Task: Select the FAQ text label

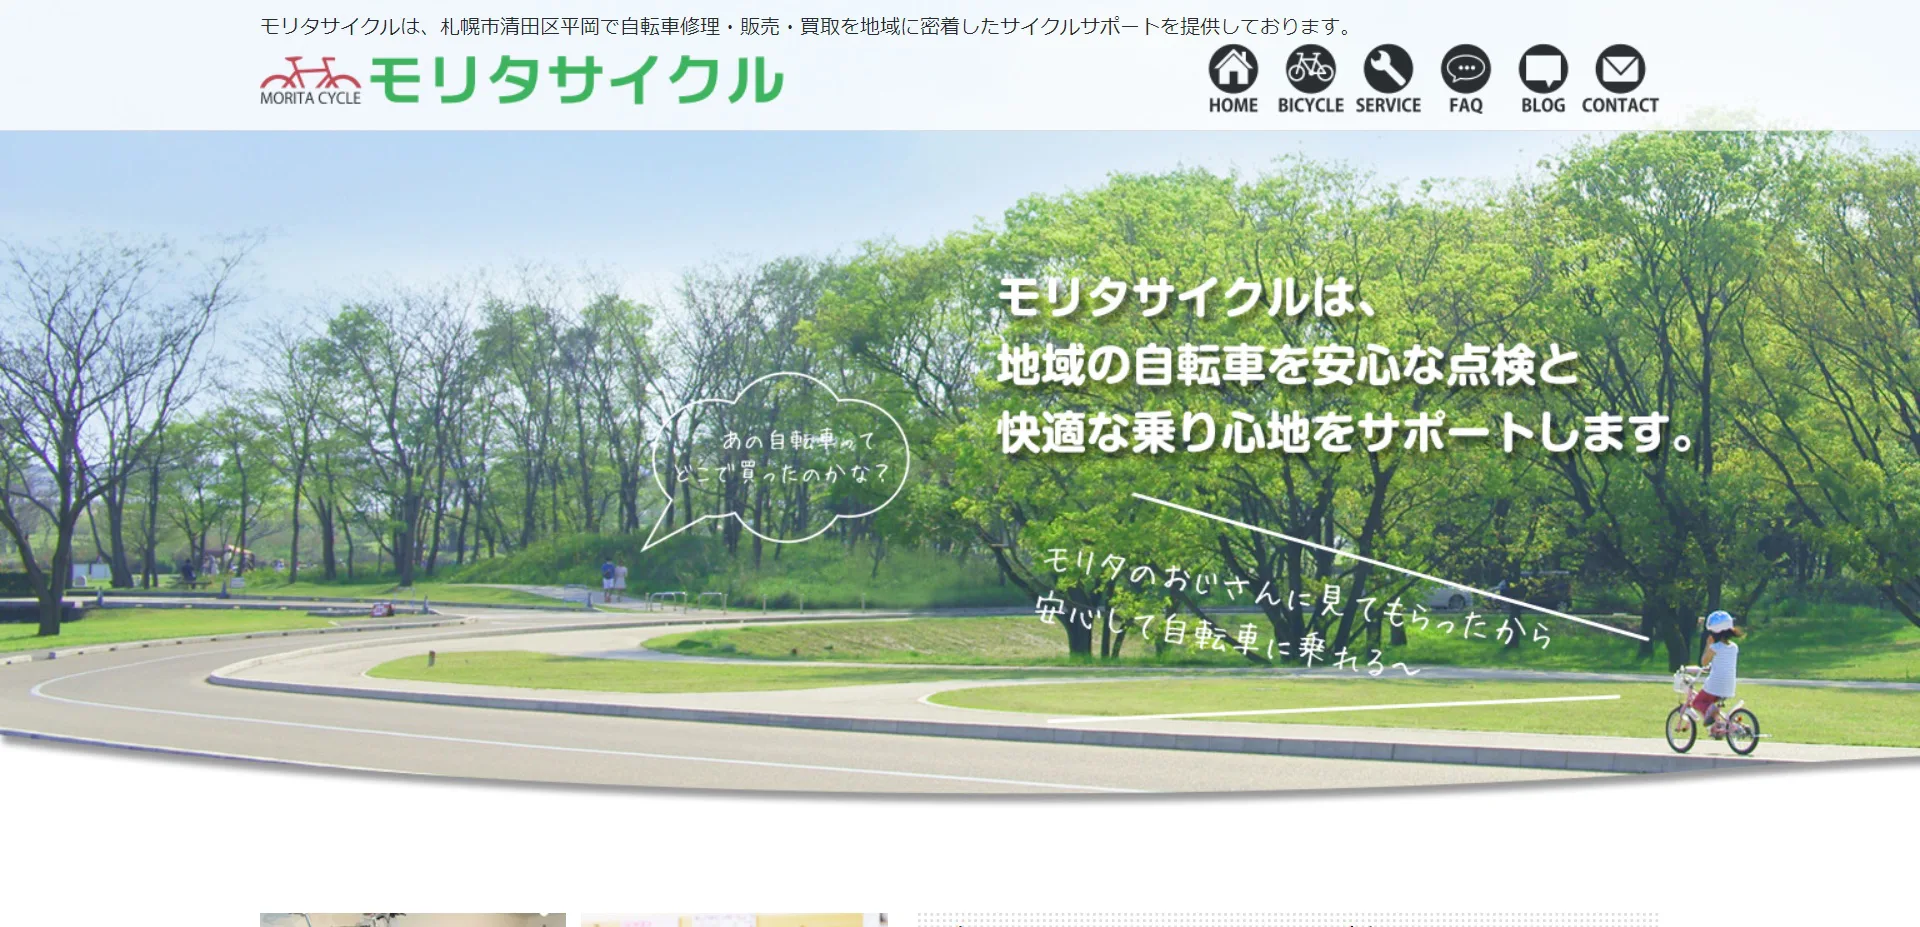Action: (1465, 105)
